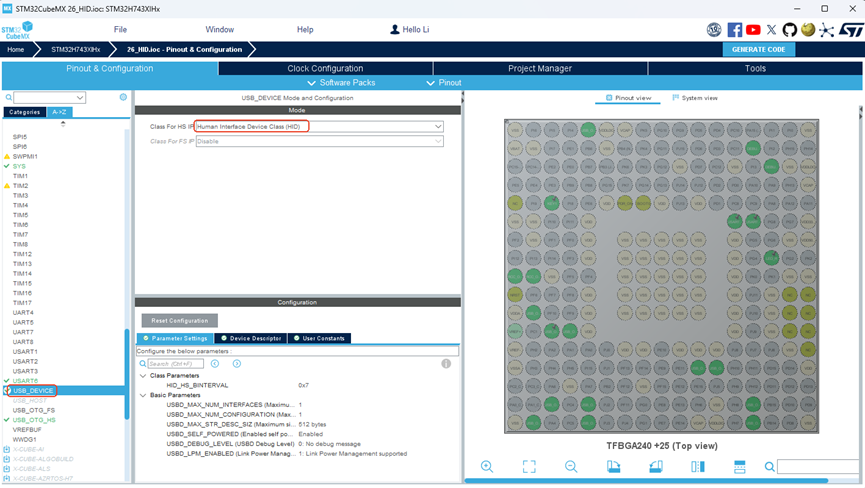This screenshot has width=865, height=488.
Task: Expand the Software Packs menu
Action: click(x=341, y=83)
